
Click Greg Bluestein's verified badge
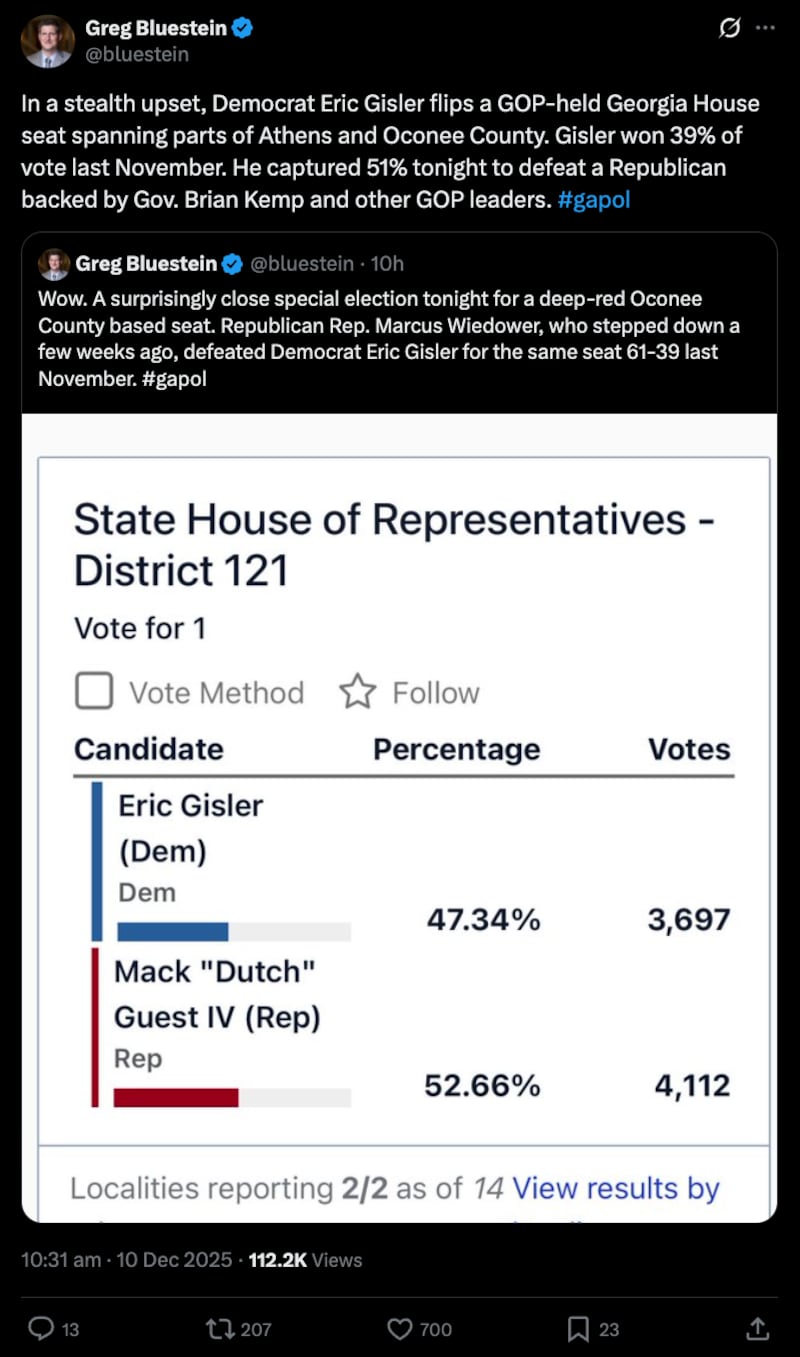pos(242,29)
